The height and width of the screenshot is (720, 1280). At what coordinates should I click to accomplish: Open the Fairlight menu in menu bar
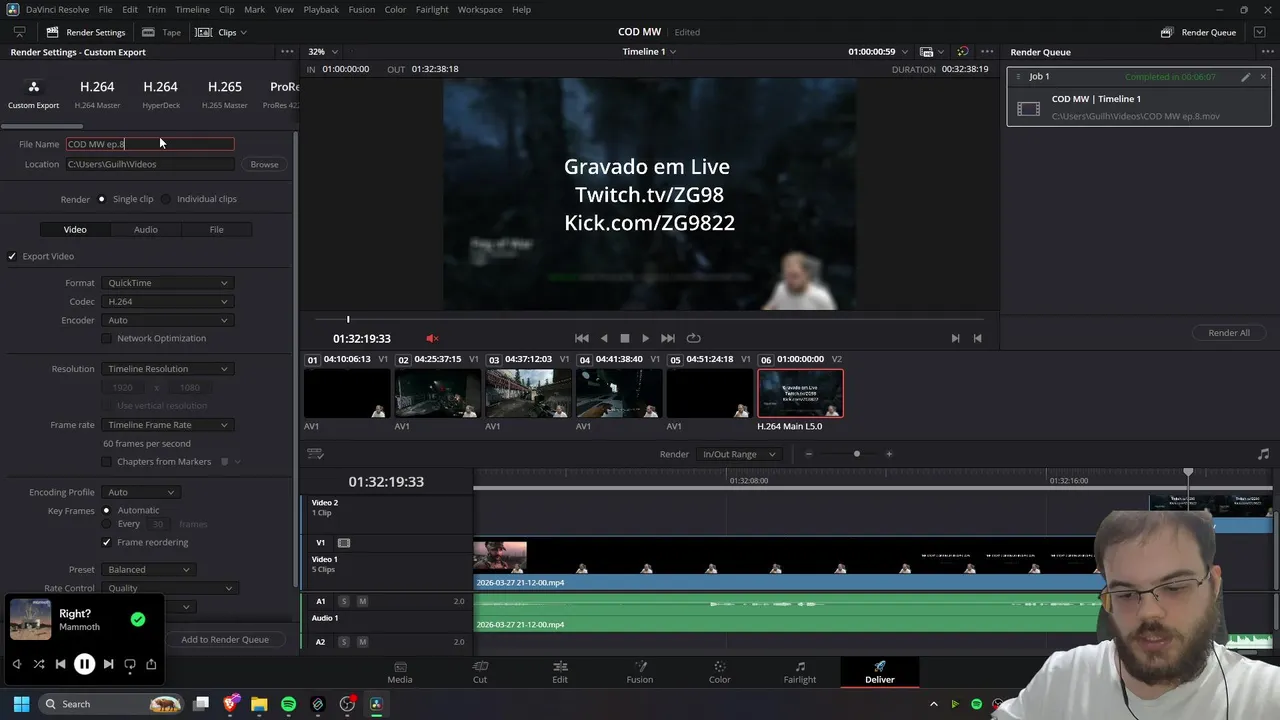pos(432,10)
